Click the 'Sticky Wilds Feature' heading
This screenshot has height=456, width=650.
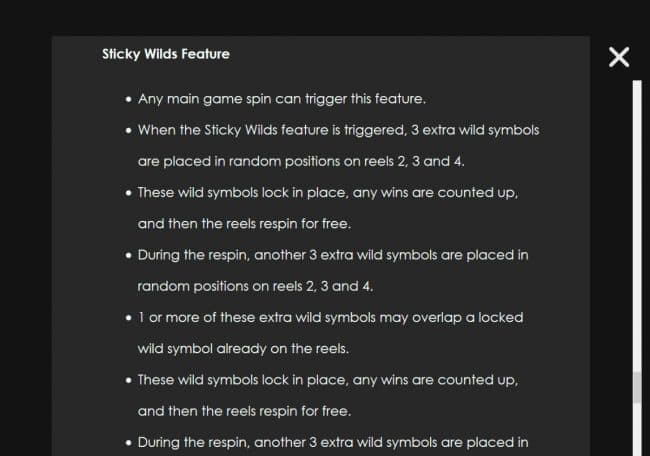[x=166, y=54]
